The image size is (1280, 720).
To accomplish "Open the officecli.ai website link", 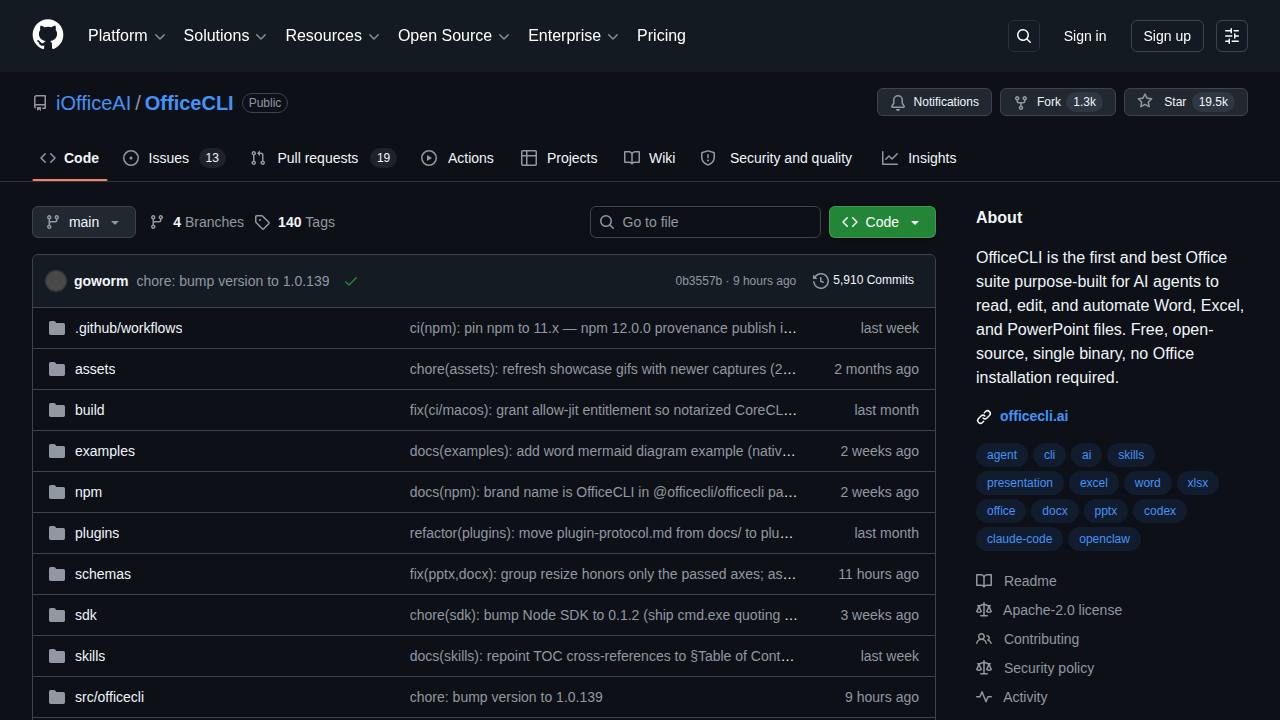I will tap(1034, 417).
